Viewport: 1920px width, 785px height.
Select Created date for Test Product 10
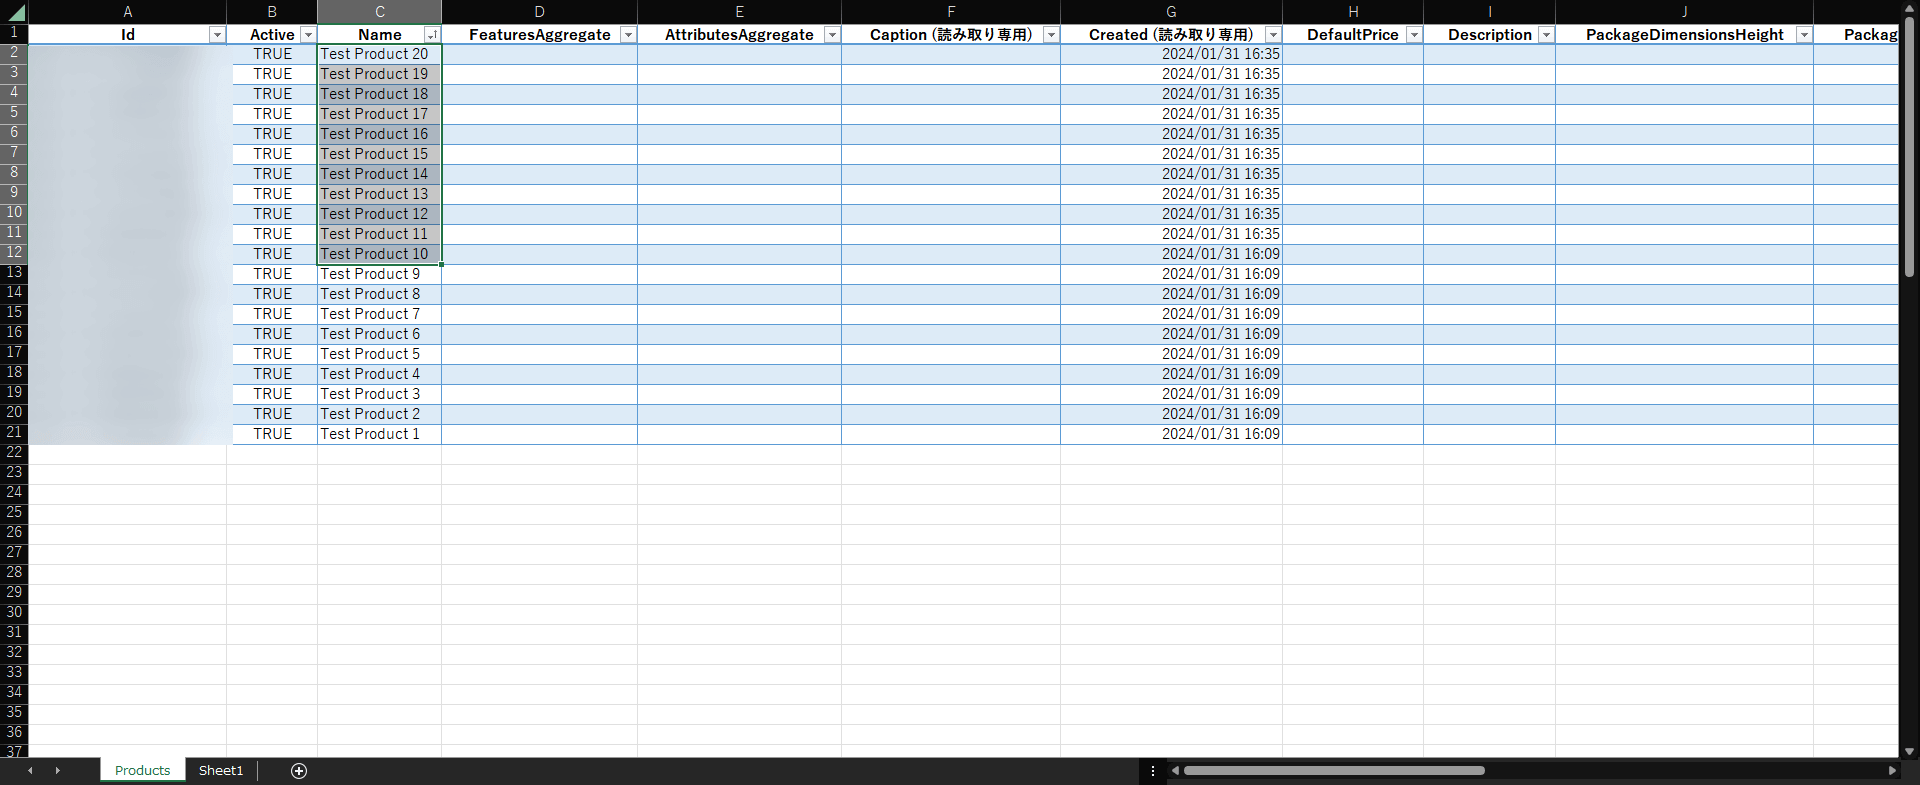pos(1171,254)
